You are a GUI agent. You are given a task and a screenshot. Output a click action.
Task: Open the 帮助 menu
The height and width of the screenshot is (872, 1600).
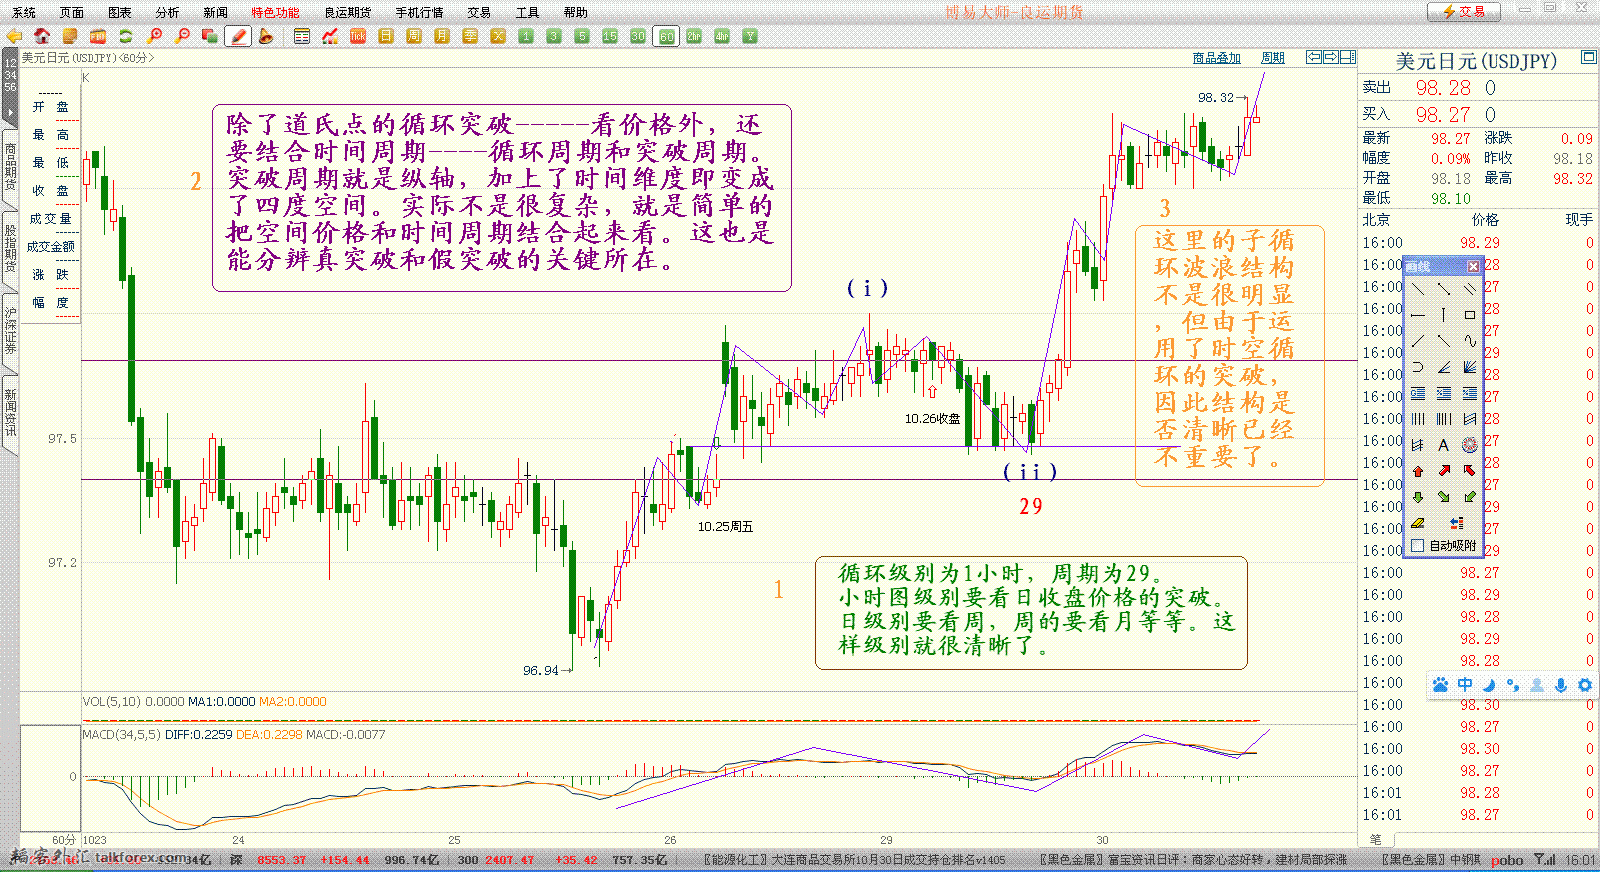575,12
